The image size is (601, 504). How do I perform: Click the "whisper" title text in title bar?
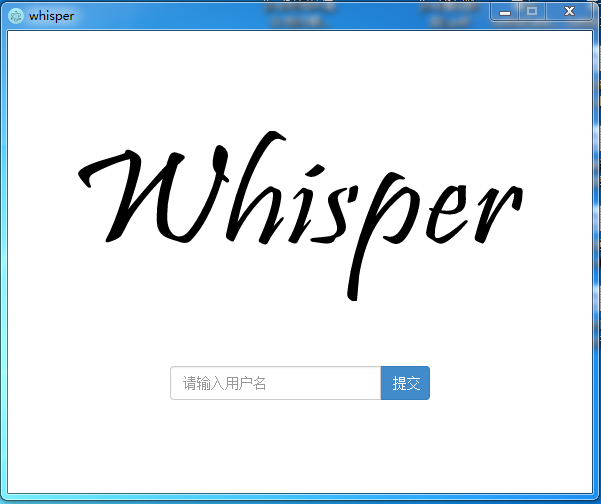(x=51, y=16)
